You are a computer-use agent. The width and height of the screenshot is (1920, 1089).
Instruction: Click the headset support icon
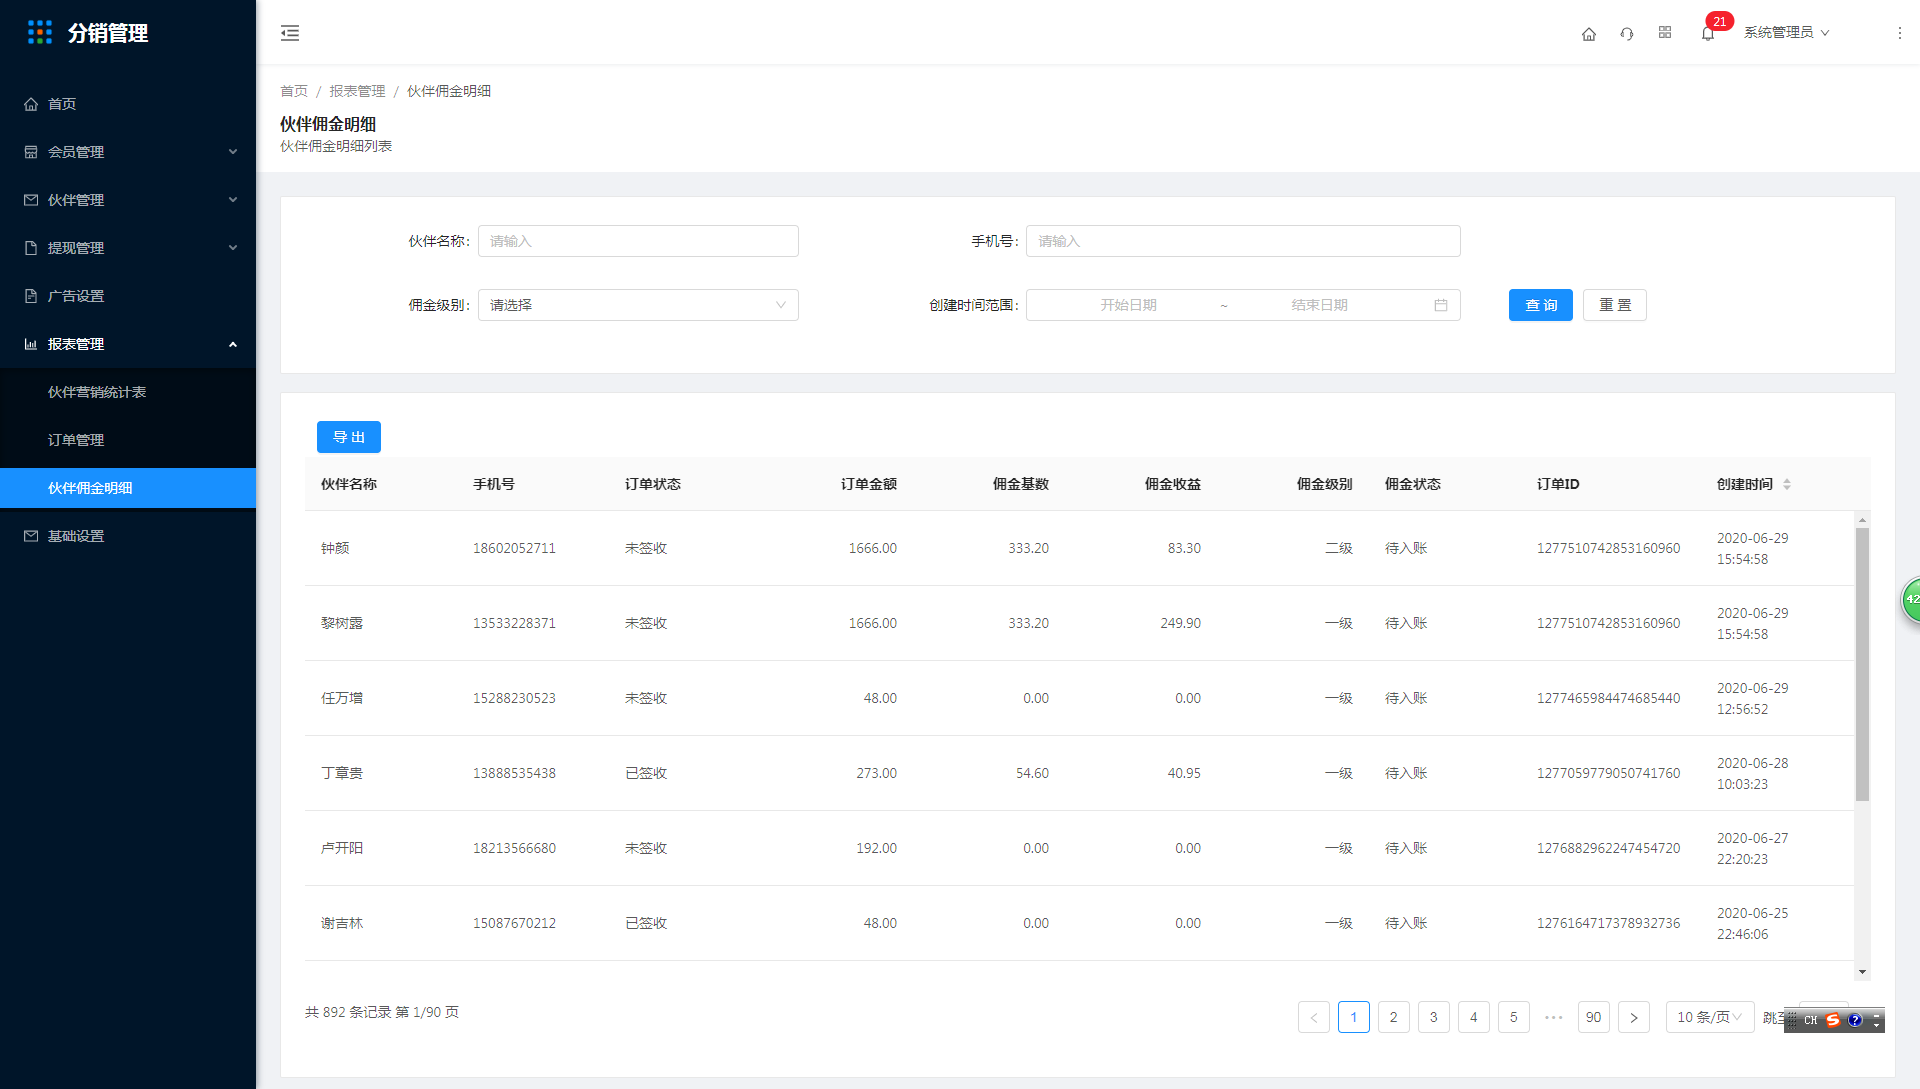coord(1627,34)
